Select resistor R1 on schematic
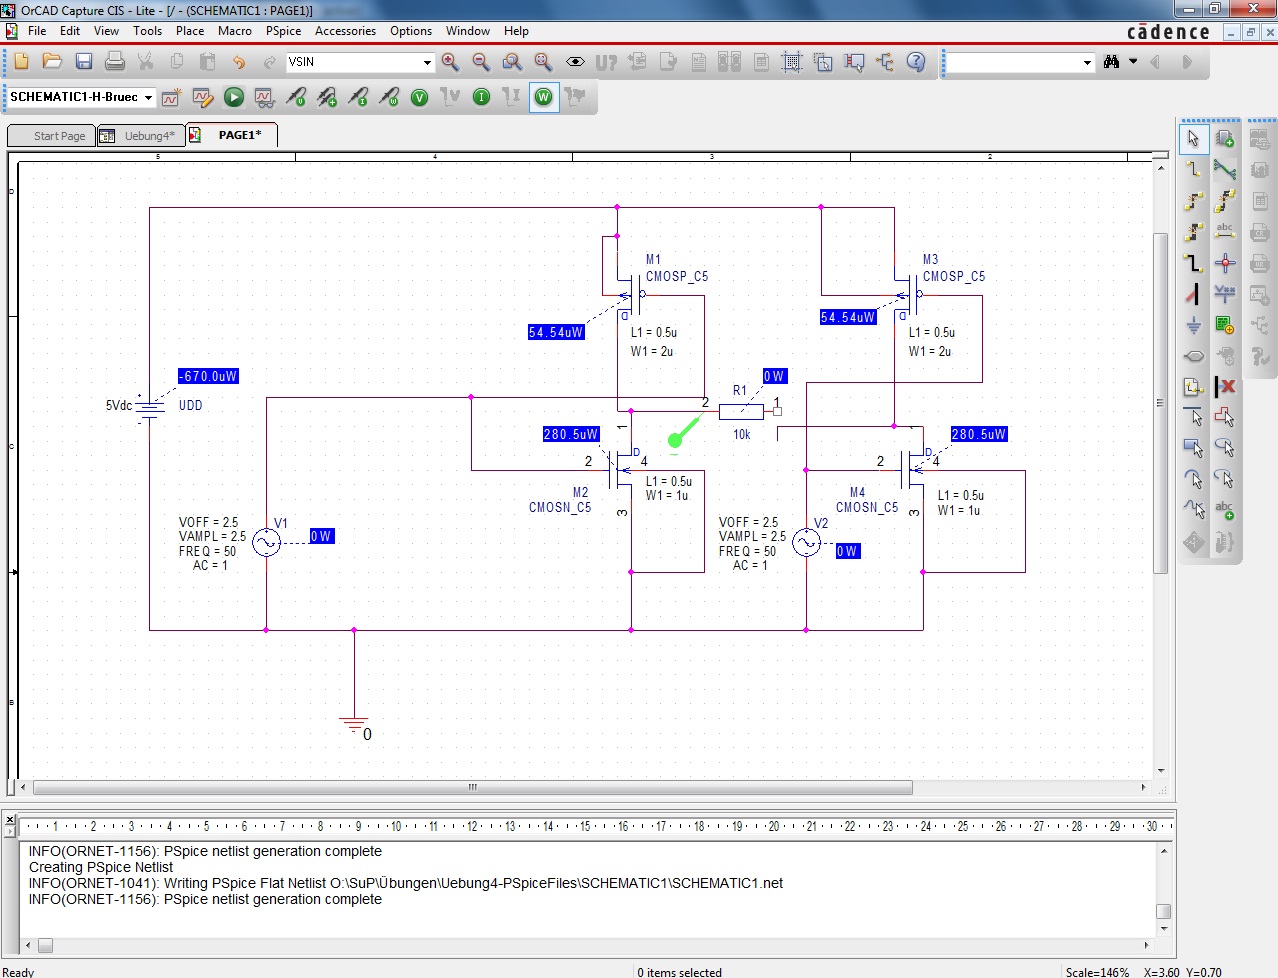This screenshot has width=1278, height=978. click(x=741, y=411)
